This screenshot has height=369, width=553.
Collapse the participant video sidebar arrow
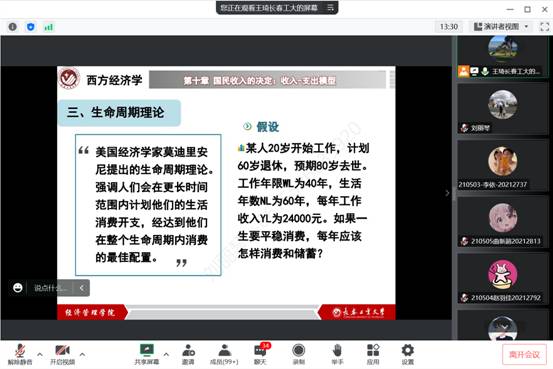coord(447,193)
